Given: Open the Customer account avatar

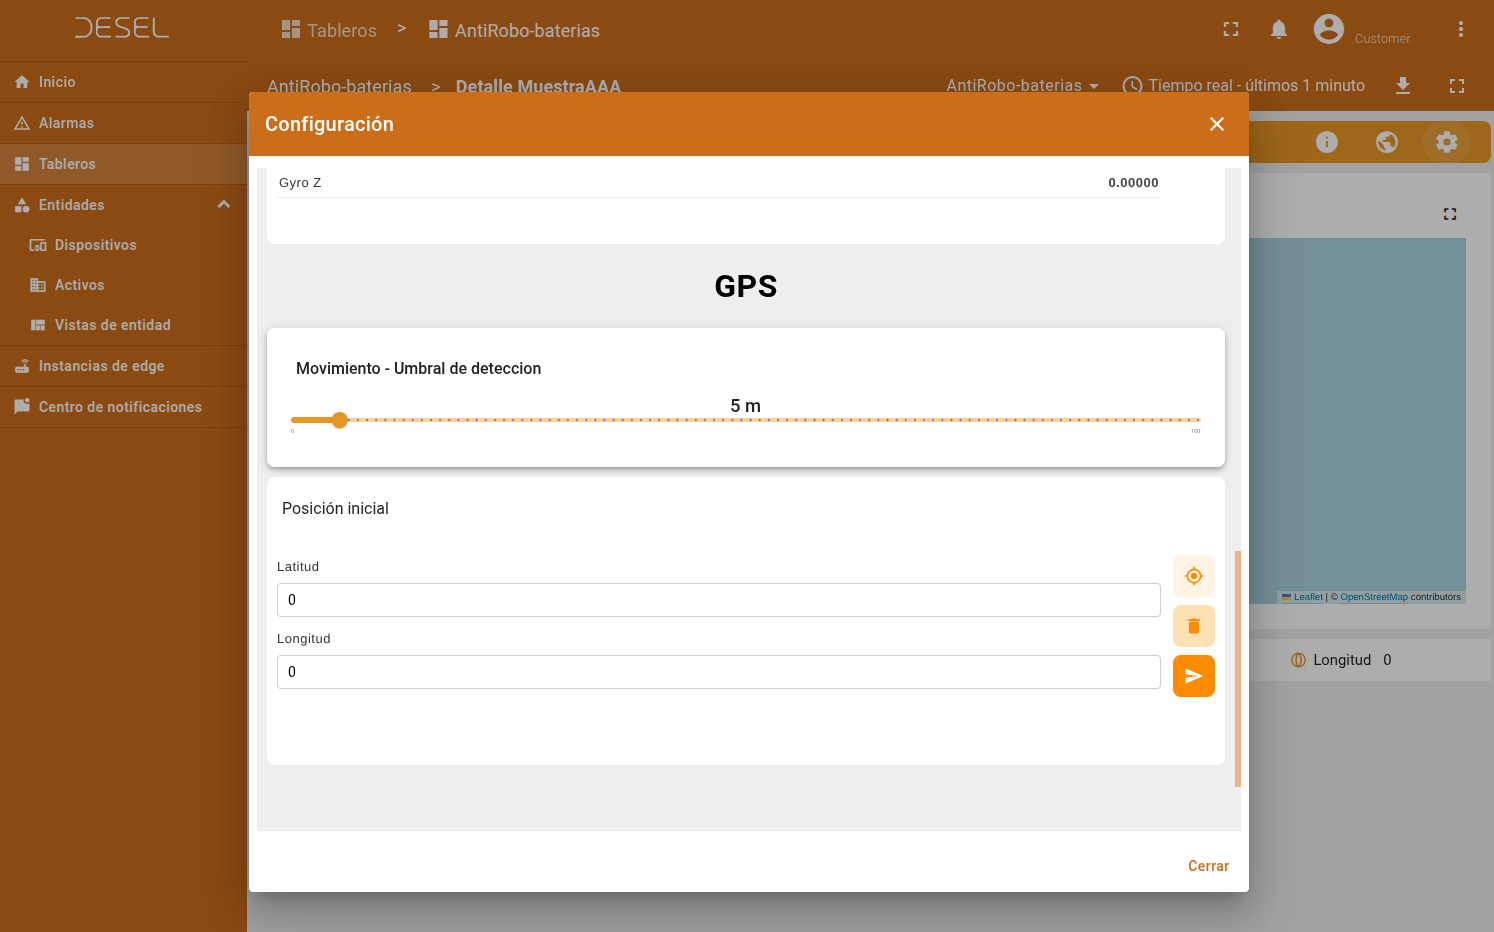Looking at the screenshot, I should [x=1328, y=29].
